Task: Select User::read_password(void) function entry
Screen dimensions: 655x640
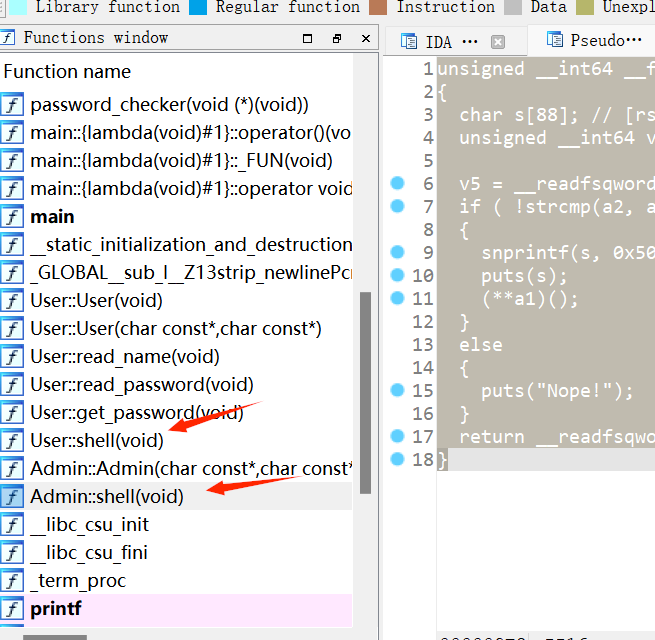Action: [141, 385]
